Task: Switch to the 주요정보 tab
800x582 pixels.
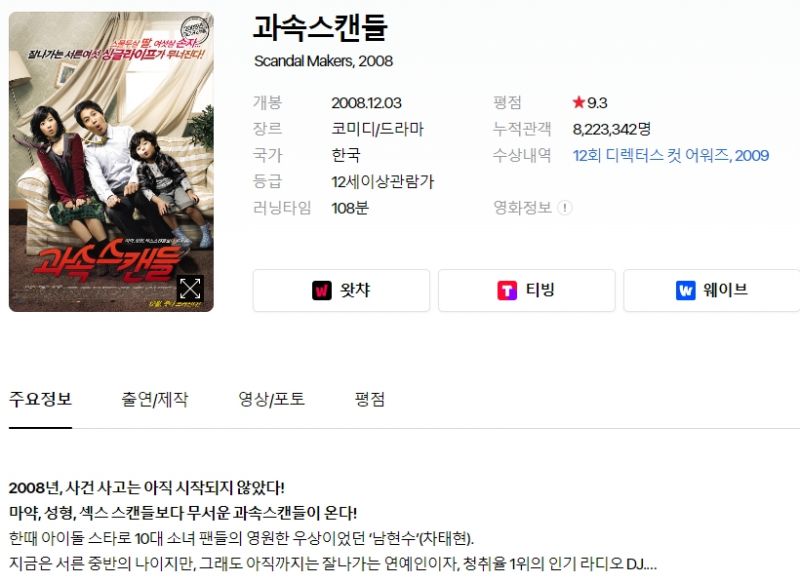Action: (x=40, y=399)
